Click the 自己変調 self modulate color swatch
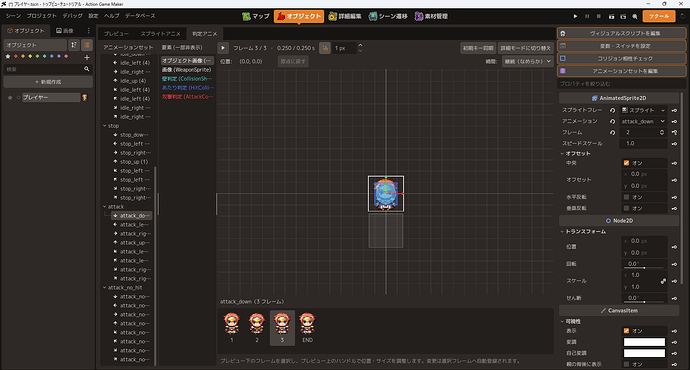The image size is (690, 370). click(644, 353)
